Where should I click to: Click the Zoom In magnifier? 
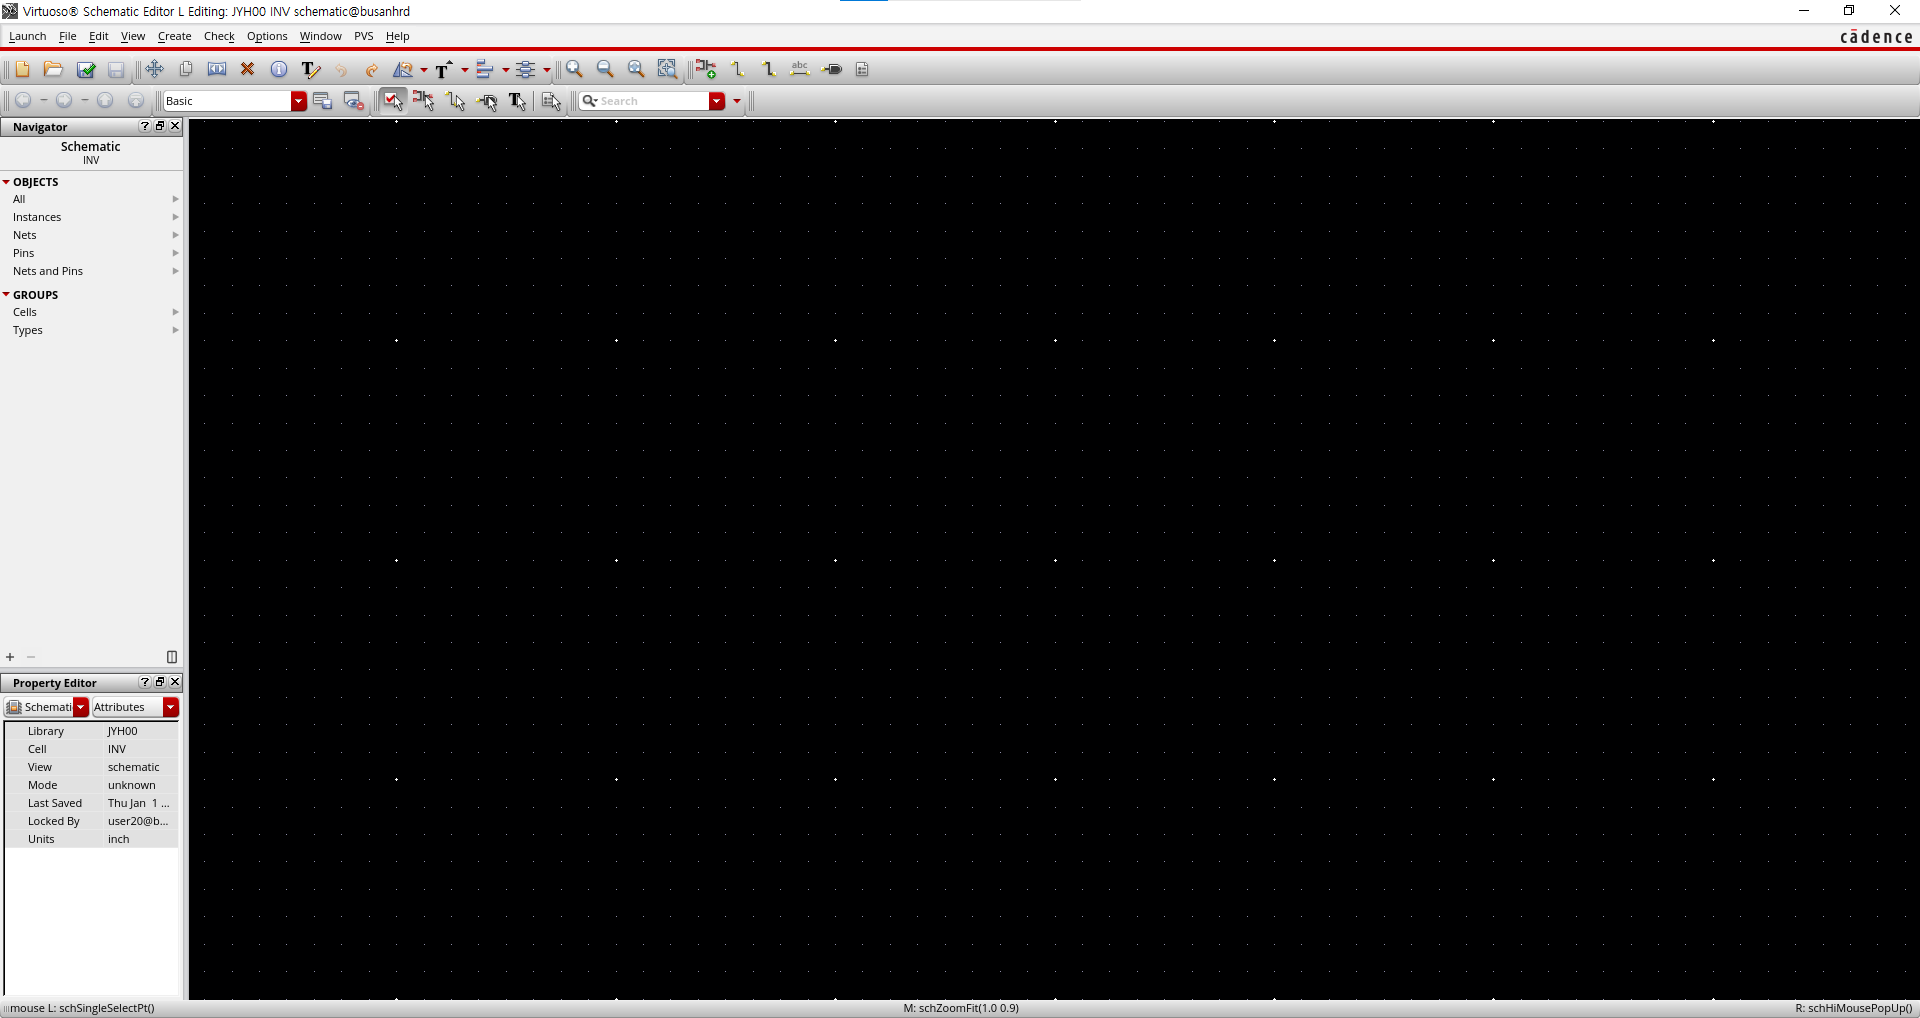coord(574,69)
